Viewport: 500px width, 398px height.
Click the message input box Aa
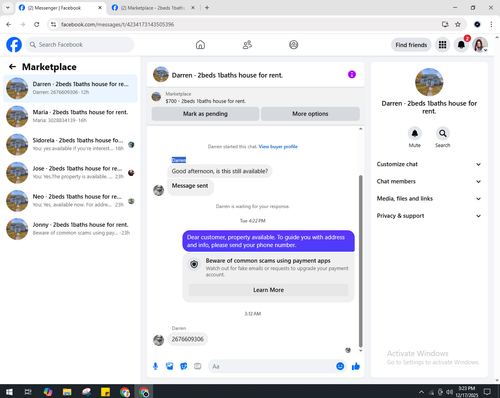tap(272, 366)
